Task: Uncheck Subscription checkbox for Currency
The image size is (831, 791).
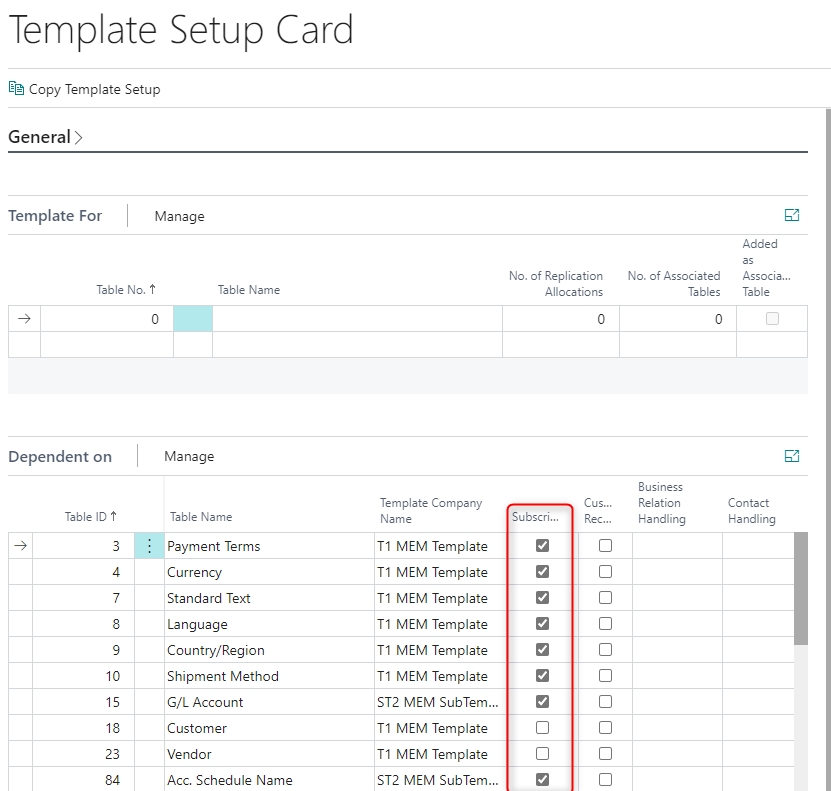Action: [x=542, y=572]
